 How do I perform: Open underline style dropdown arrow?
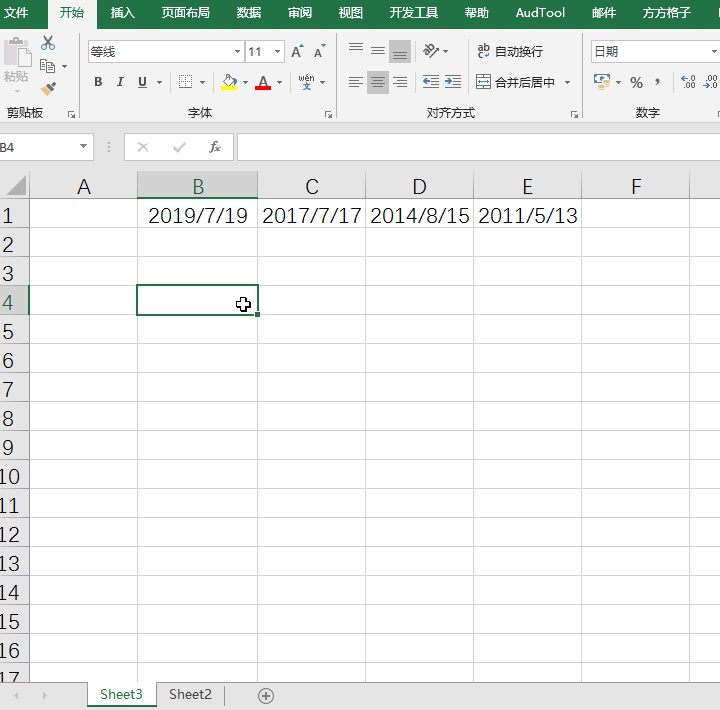(159, 83)
